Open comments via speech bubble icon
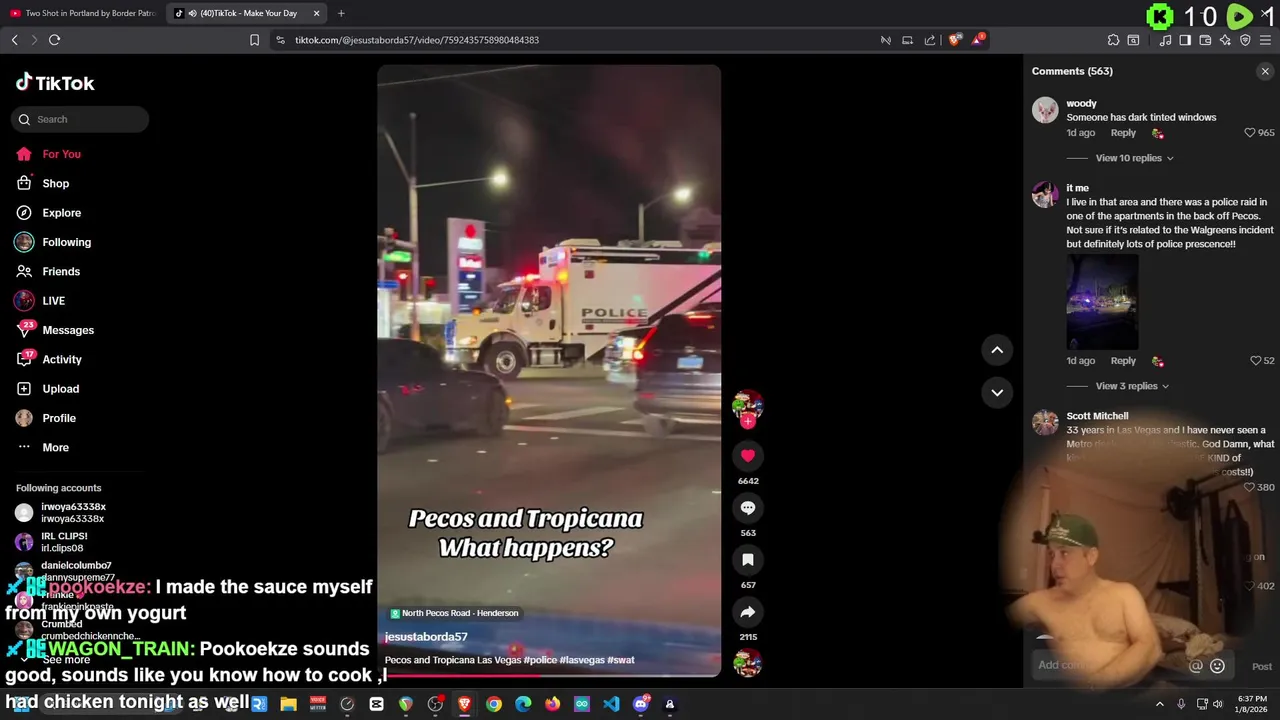Screen dimensions: 1280x720 [x=747, y=508]
